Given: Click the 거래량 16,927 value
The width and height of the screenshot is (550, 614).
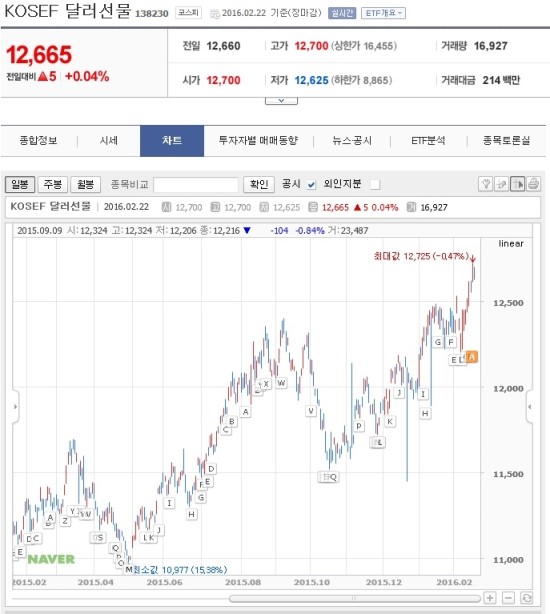Looking at the screenshot, I should tap(490, 46).
